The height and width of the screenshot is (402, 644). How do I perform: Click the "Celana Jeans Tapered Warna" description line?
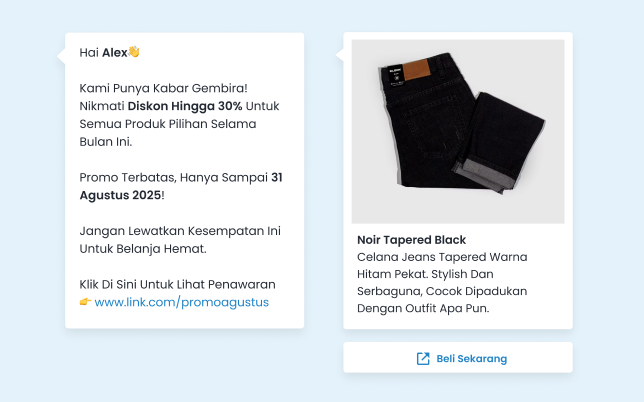(442, 257)
